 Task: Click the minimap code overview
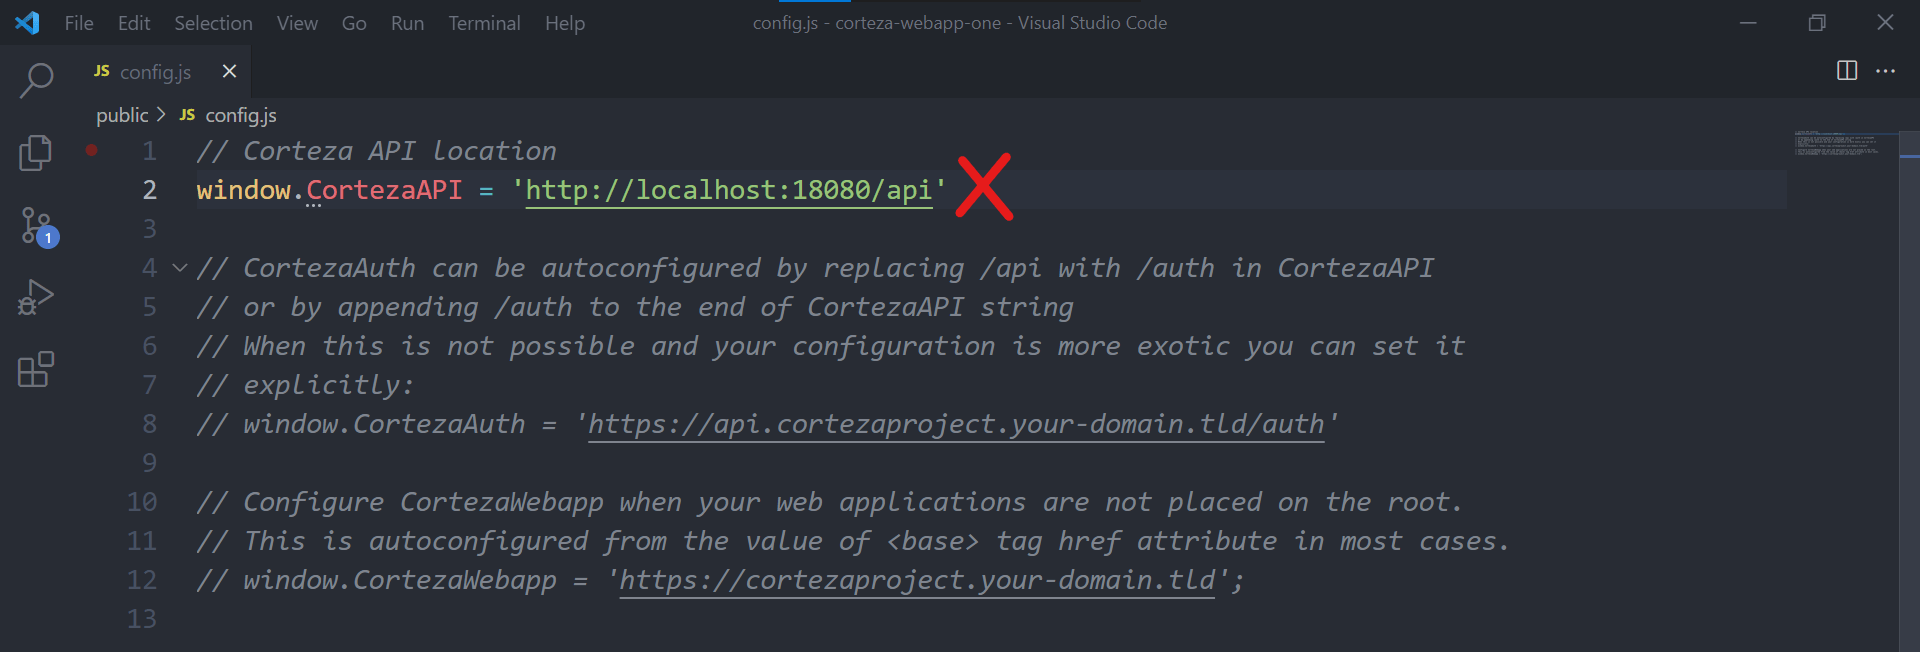pos(1838,143)
